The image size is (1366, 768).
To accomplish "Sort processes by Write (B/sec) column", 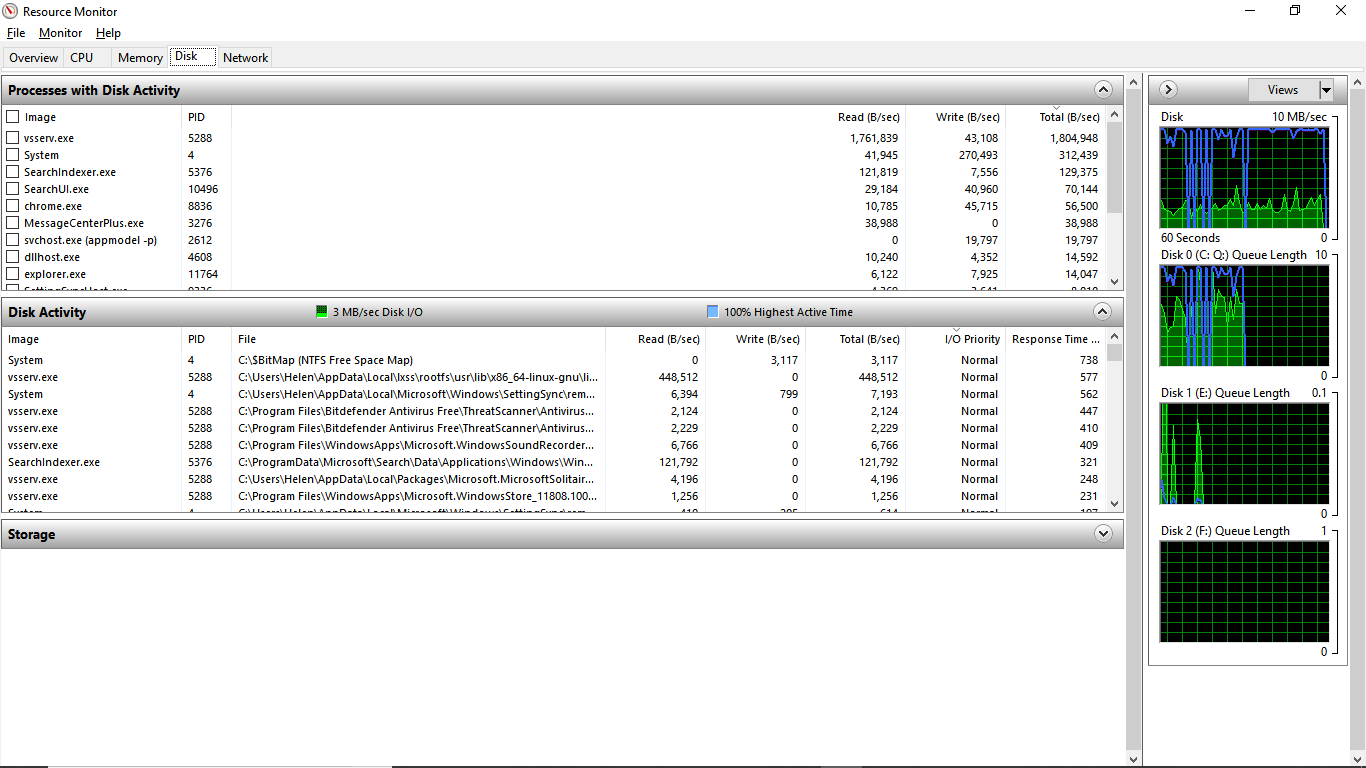I will point(967,117).
